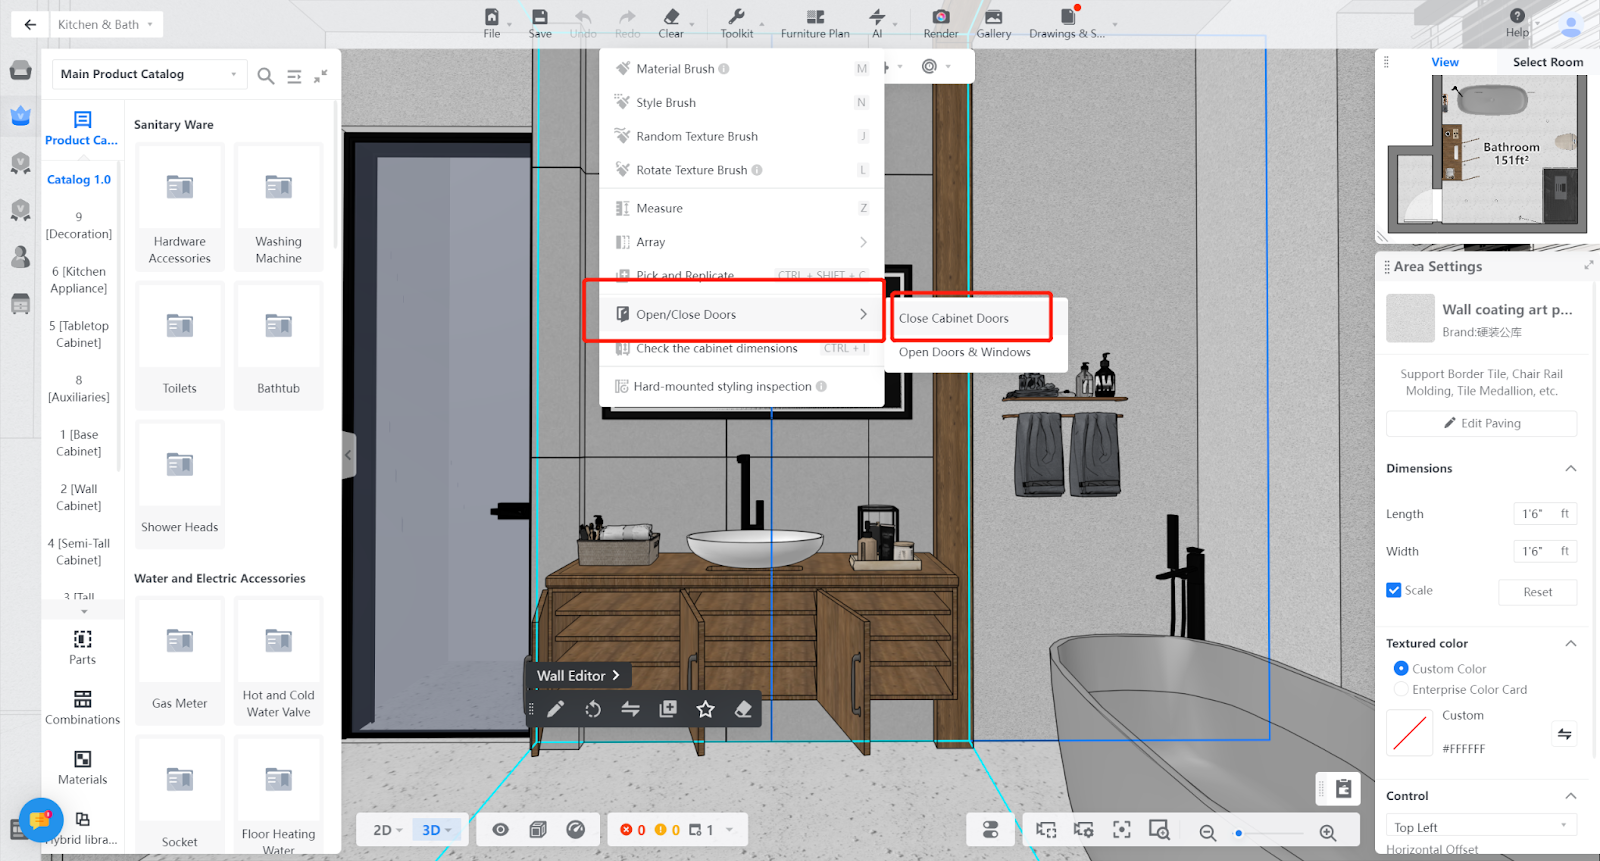Open the Gallery icon in toolbar
Image resolution: width=1600 pixels, height=861 pixels.
(x=993, y=18)
